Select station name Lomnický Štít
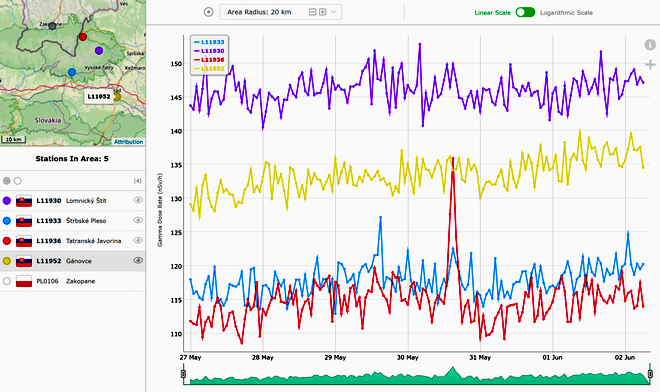 pos(86,201)
